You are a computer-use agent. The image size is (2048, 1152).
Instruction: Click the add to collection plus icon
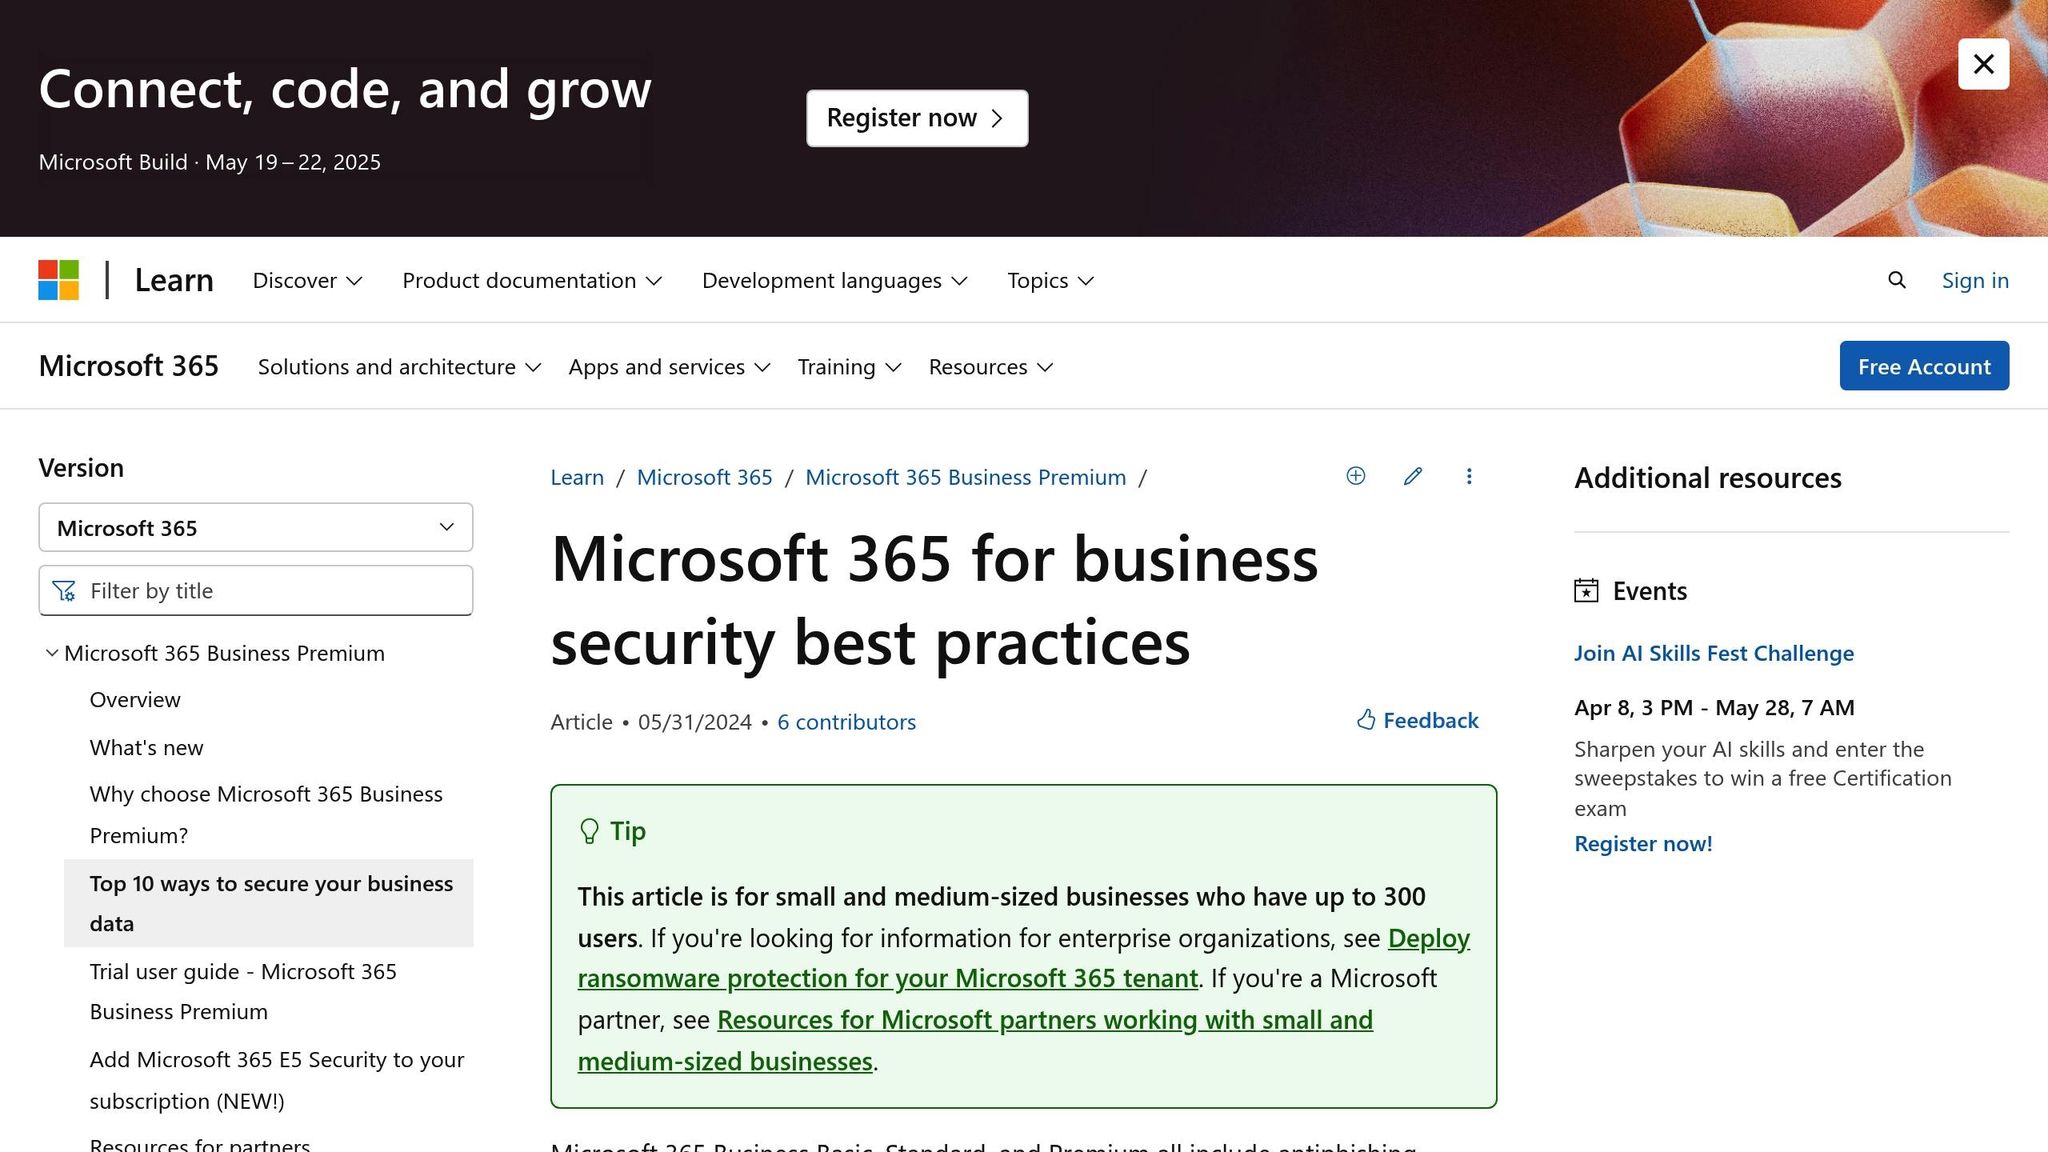tap(1355, 476)
